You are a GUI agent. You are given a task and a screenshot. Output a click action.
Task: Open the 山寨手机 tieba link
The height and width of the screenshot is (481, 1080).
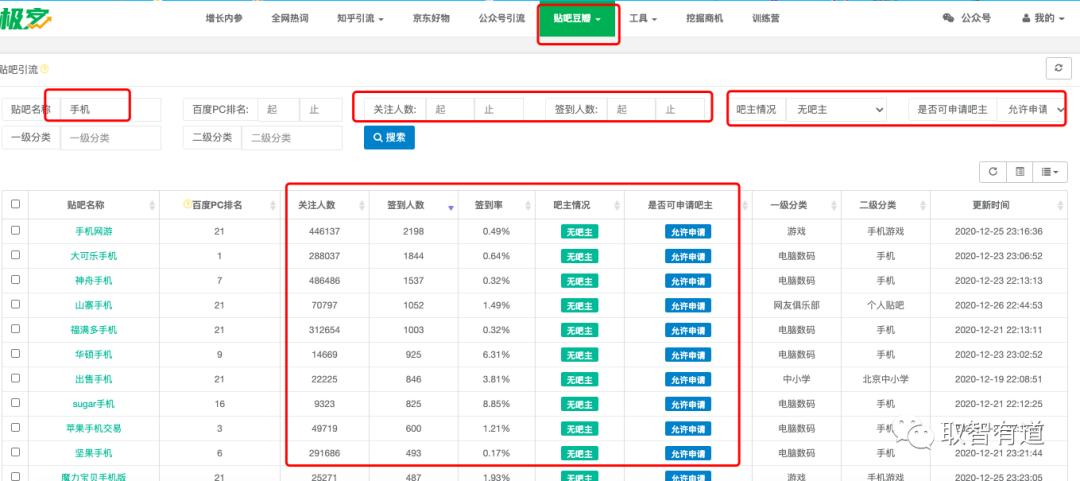click(94, 305)
